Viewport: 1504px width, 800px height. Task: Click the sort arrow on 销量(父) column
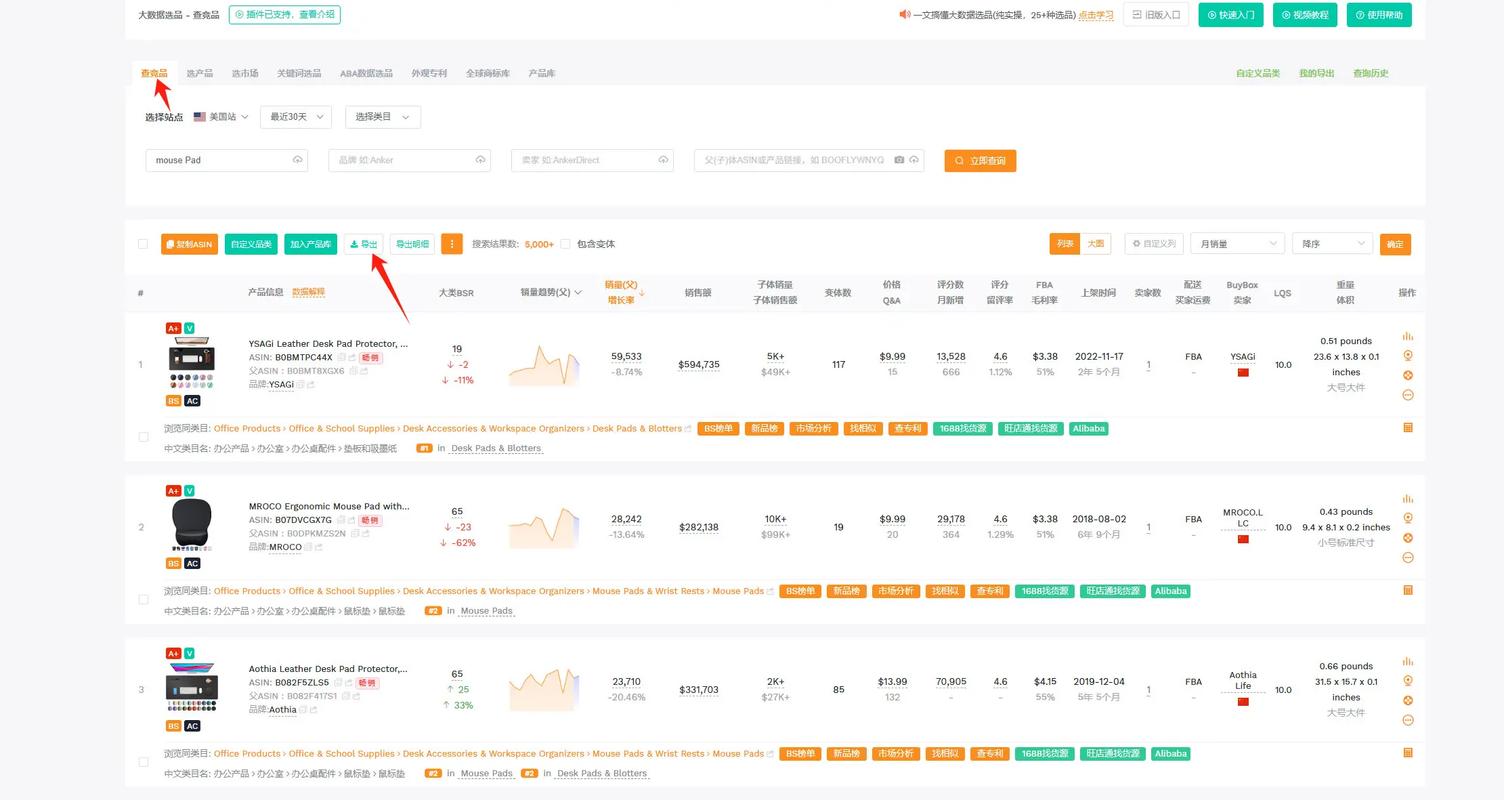(x=642, y=293)
